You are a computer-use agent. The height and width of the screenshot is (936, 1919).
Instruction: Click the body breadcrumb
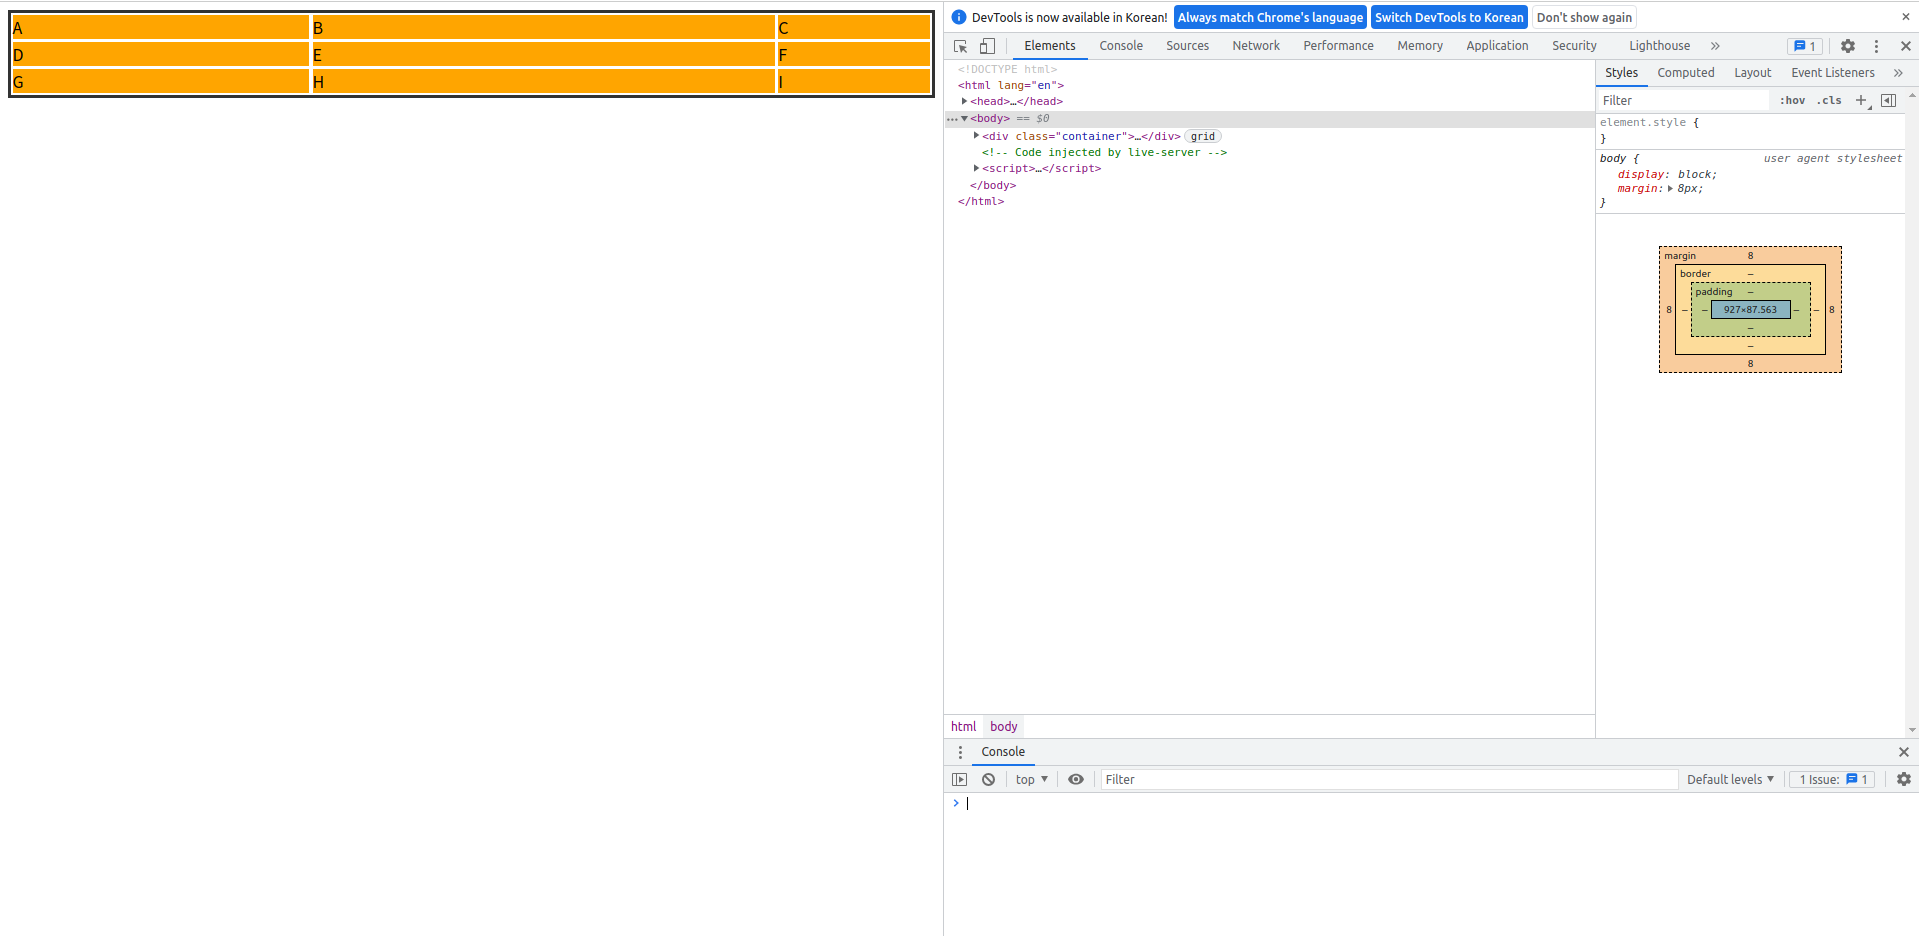[x=1004, y=727]
